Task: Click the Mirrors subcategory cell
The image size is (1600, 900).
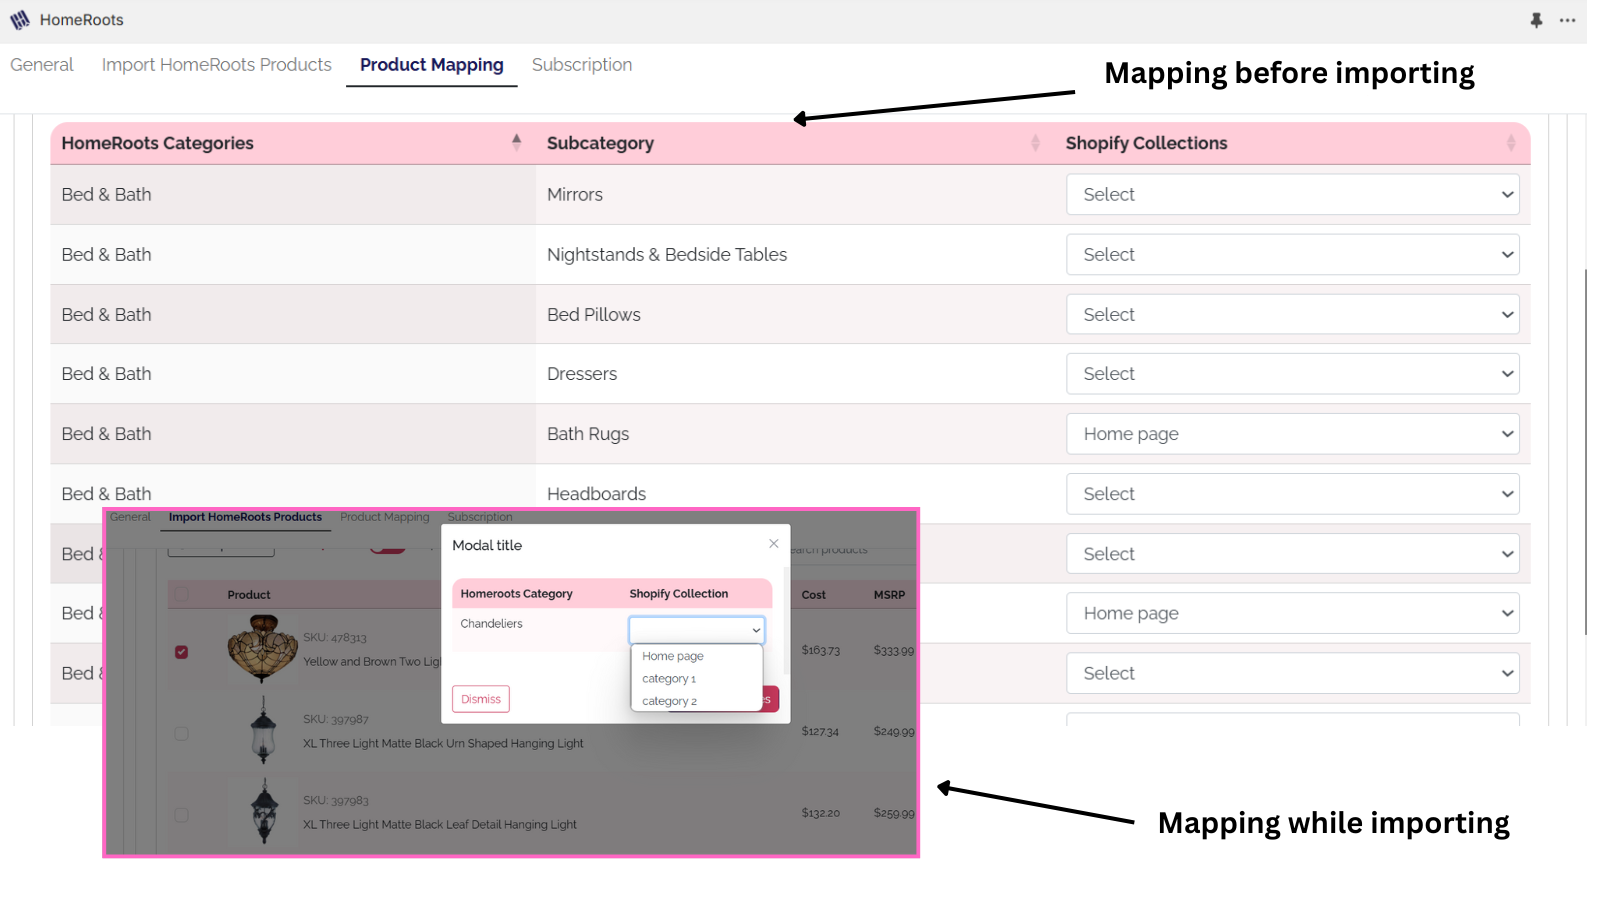Action: [x=575, y=195]
